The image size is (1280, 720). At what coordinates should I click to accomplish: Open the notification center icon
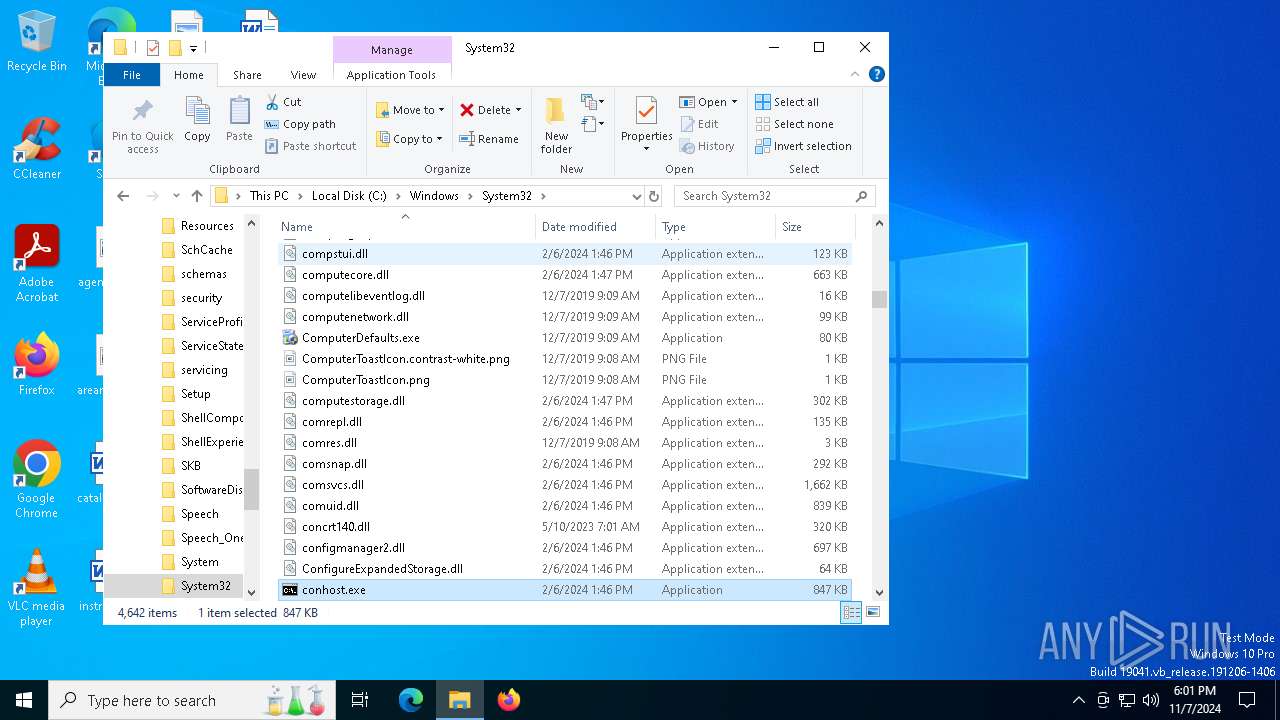pyautogui.click(x=1247, y=700)
